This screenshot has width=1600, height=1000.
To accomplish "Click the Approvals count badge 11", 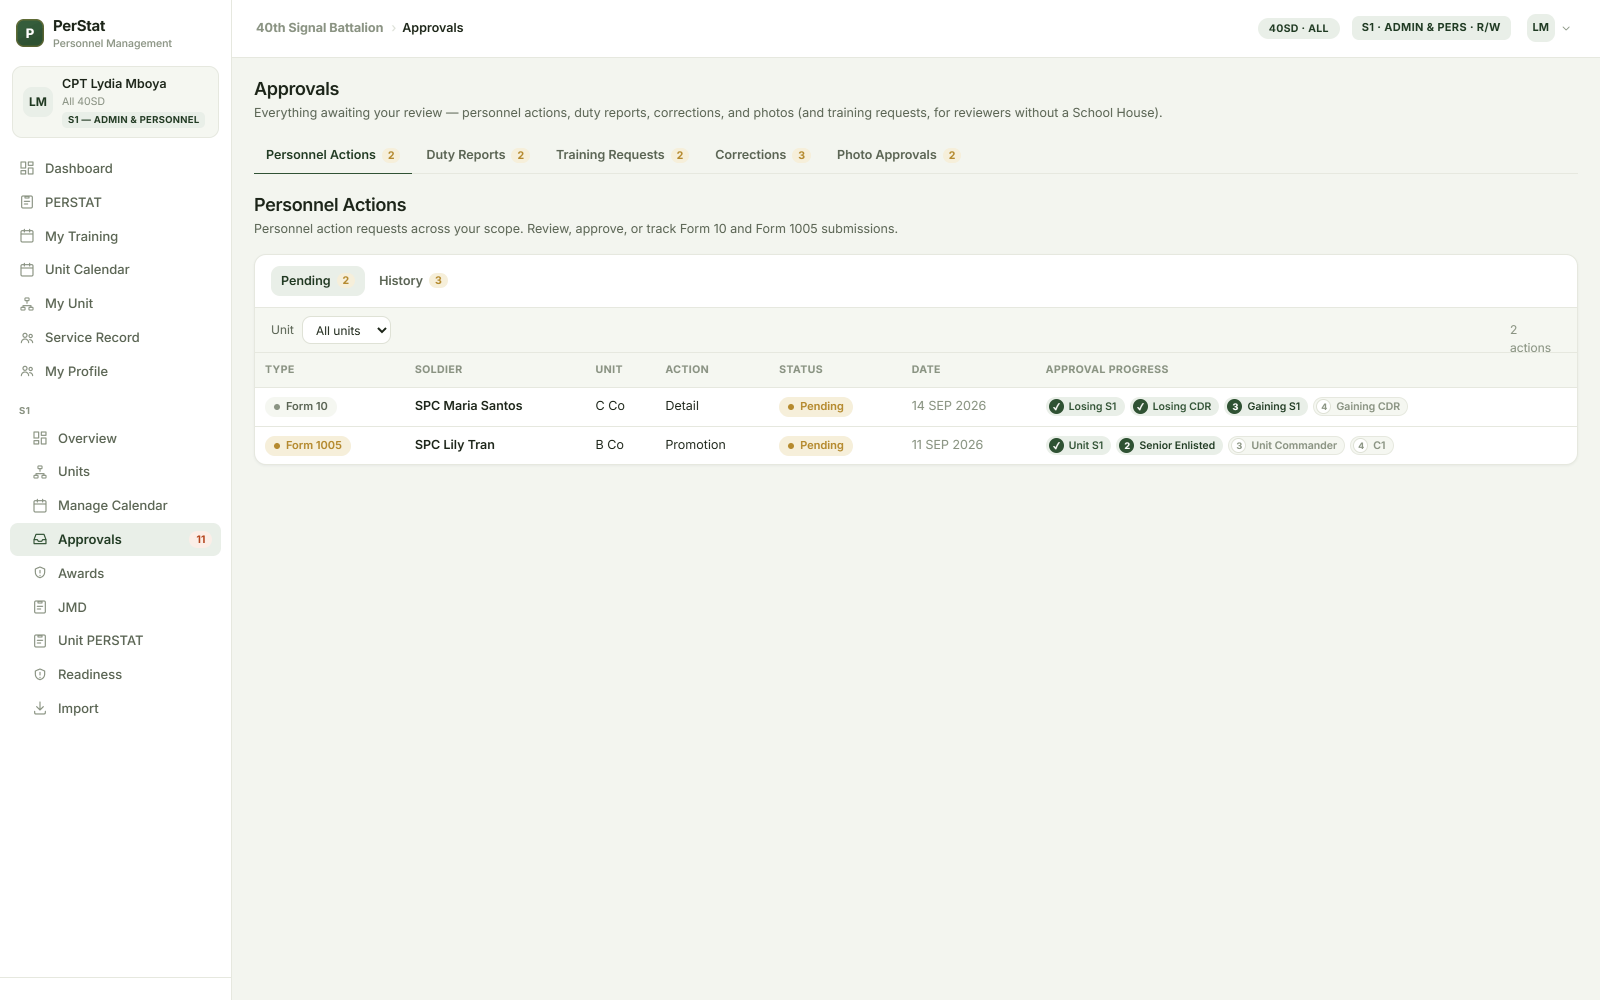I will pyautogui.click(x=201, y=539).
